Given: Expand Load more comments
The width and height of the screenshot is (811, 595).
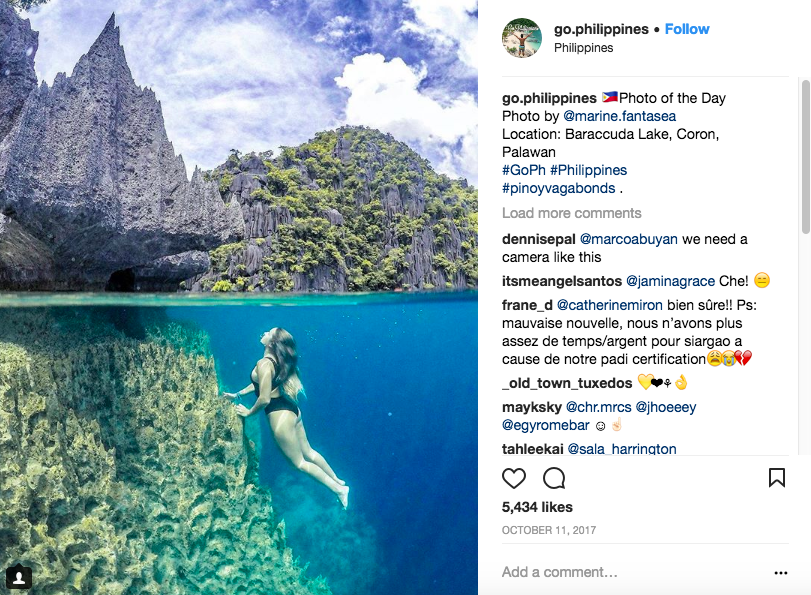Looking at the screenshot, I should click(x=571, y=213).
